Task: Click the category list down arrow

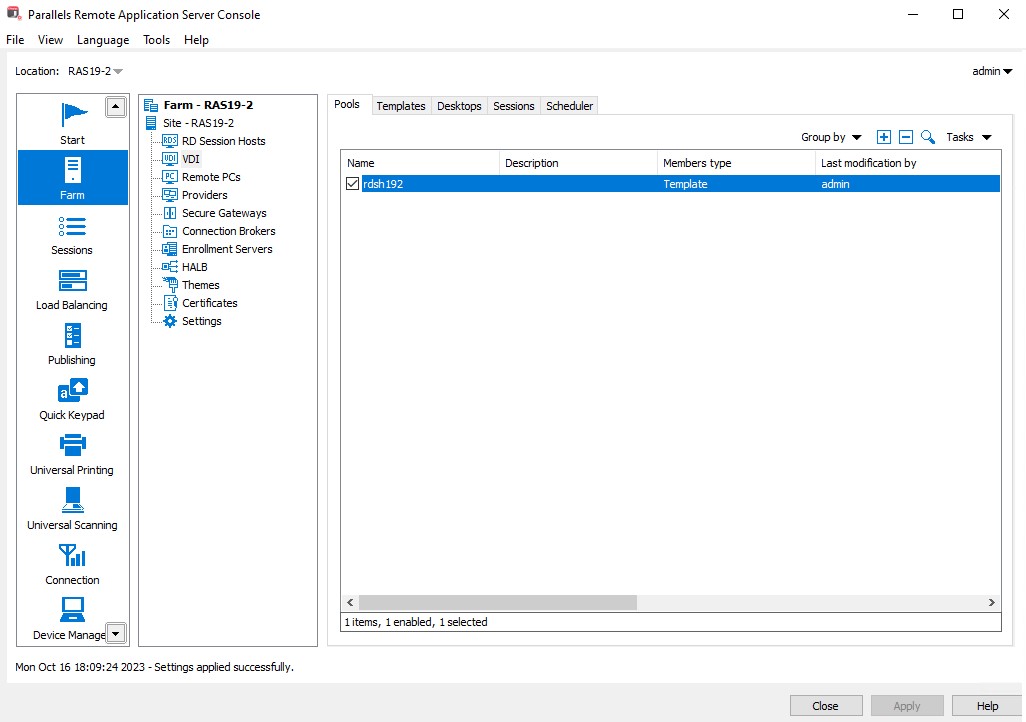Action: tap(116, 634)
